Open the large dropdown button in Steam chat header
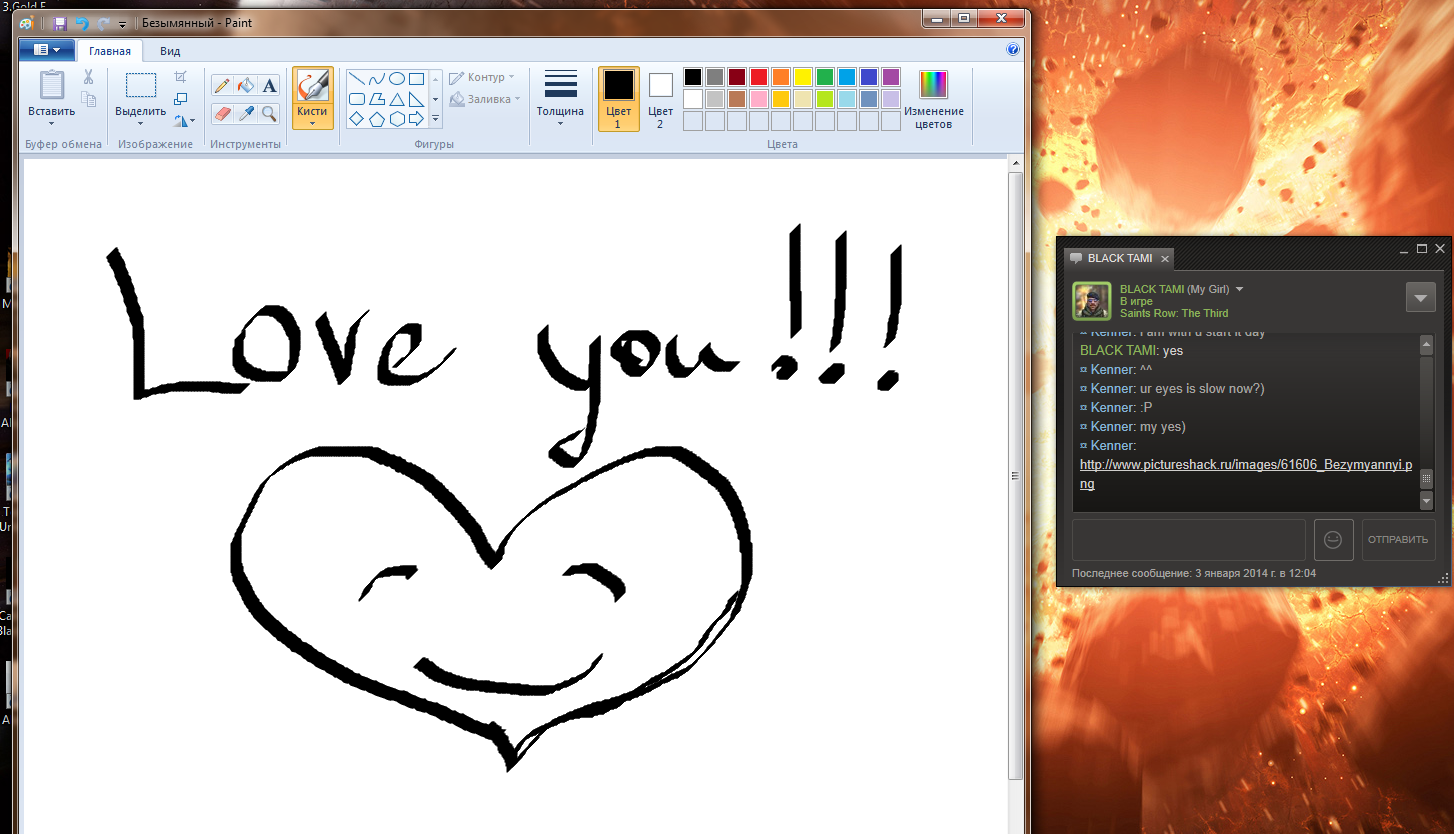Viewport: 1454px width, 834px height. click(1421, 298)
